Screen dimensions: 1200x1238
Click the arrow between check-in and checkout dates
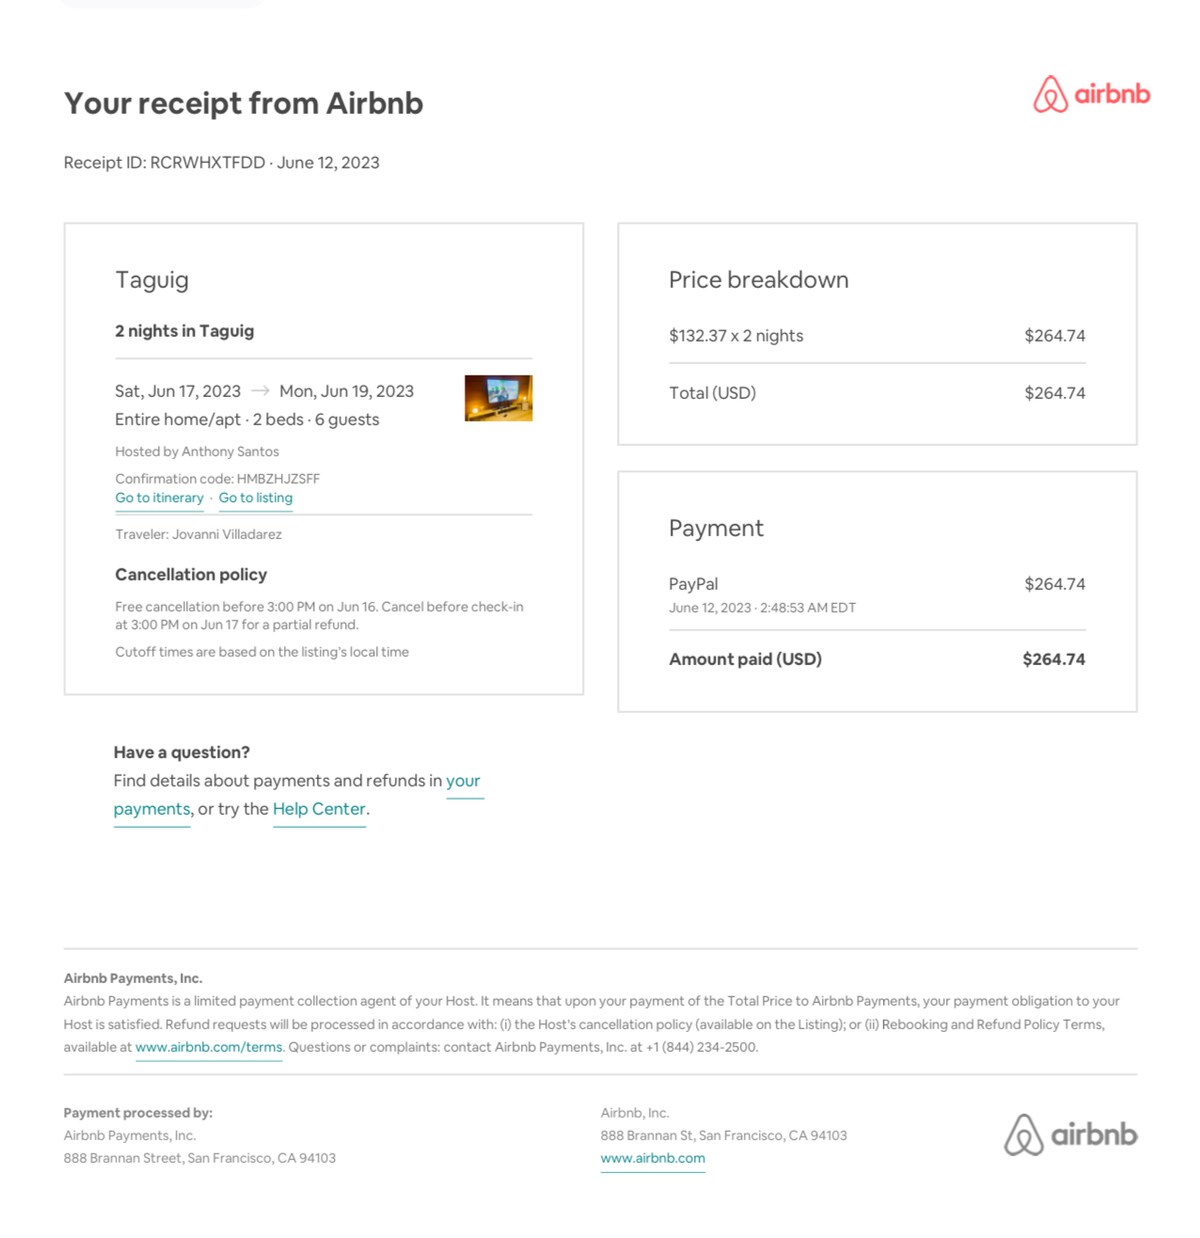pos(260,391)
